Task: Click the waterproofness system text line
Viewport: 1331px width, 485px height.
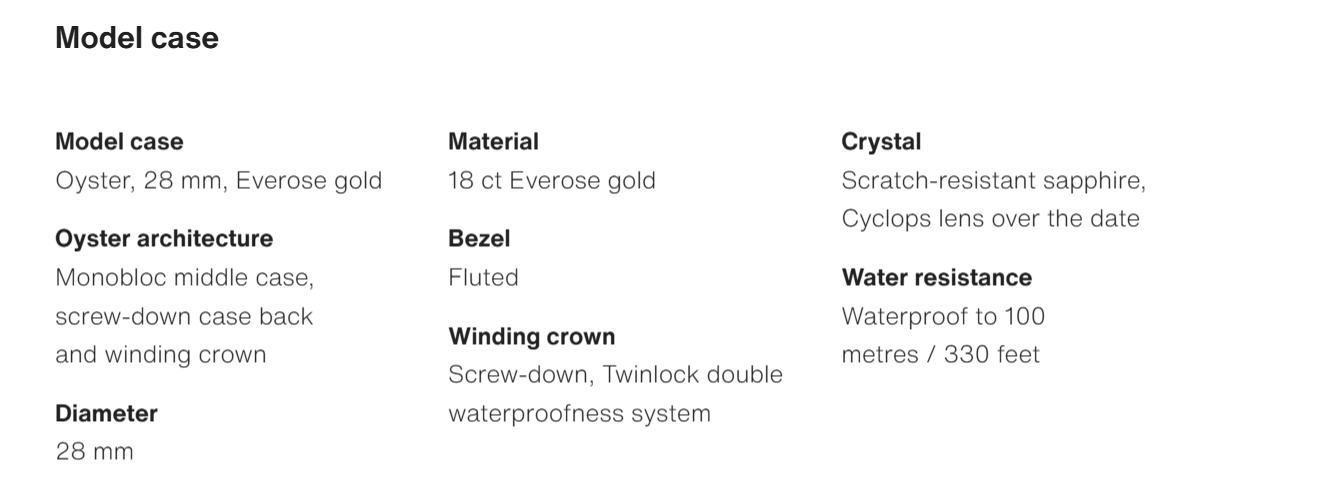Action: (579, 413)
